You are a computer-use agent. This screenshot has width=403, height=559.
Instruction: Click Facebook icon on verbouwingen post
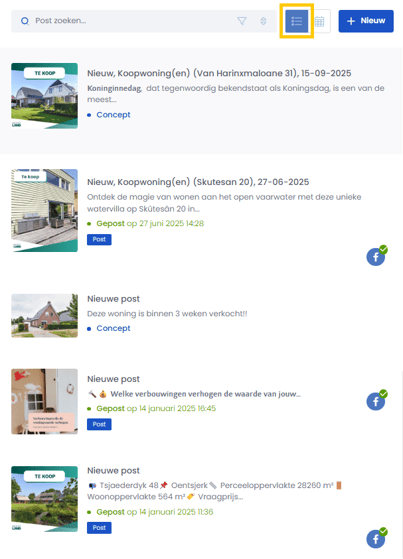(x=376, y=400)
